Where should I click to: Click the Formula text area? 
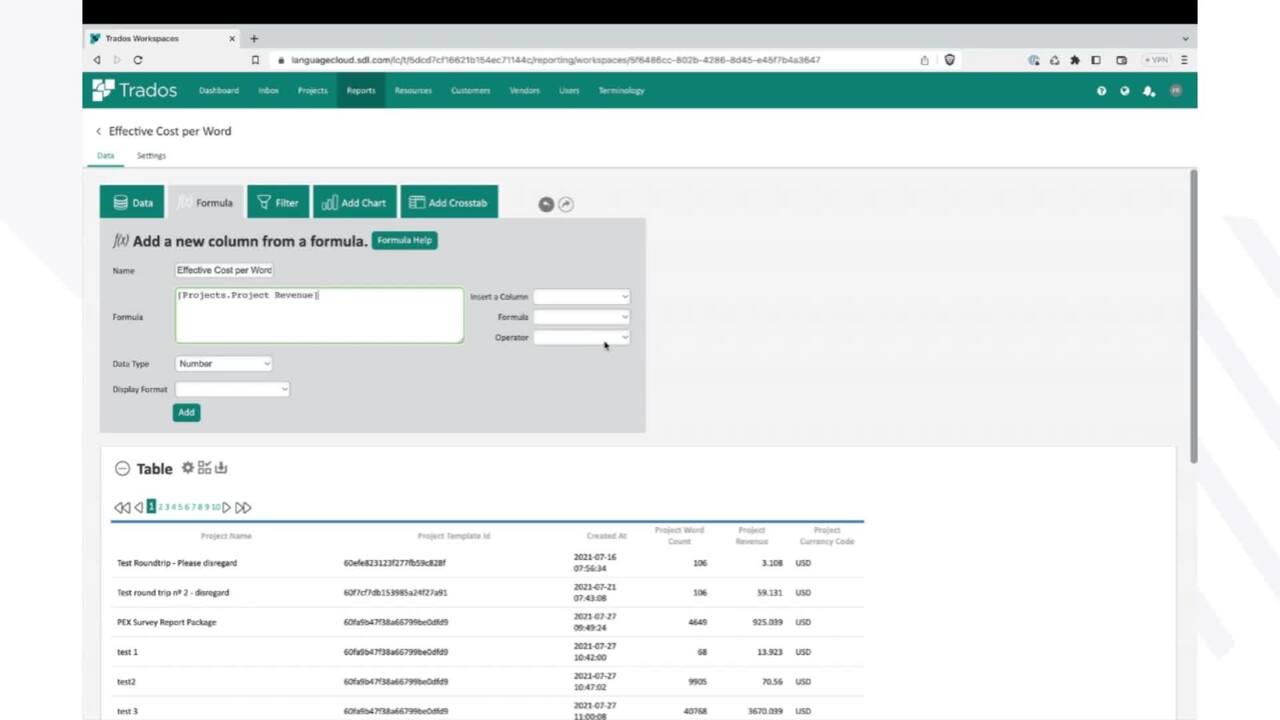[x=319, y=316]
